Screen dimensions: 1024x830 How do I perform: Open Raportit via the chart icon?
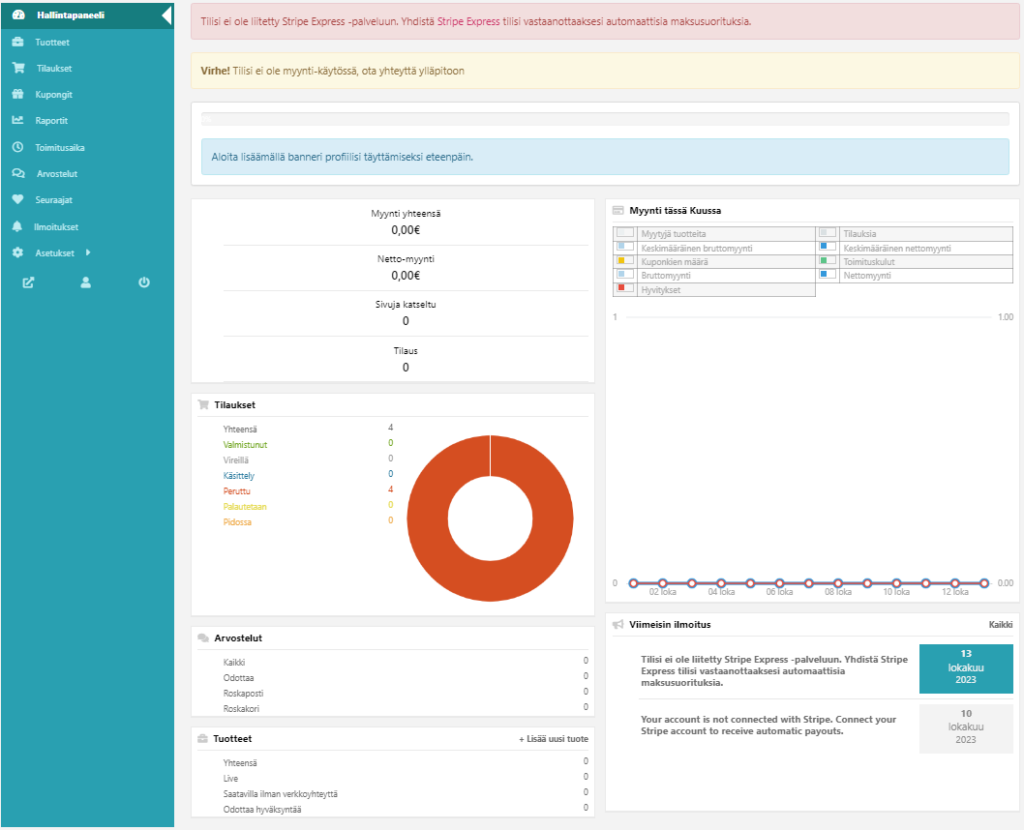pos(17,121)
